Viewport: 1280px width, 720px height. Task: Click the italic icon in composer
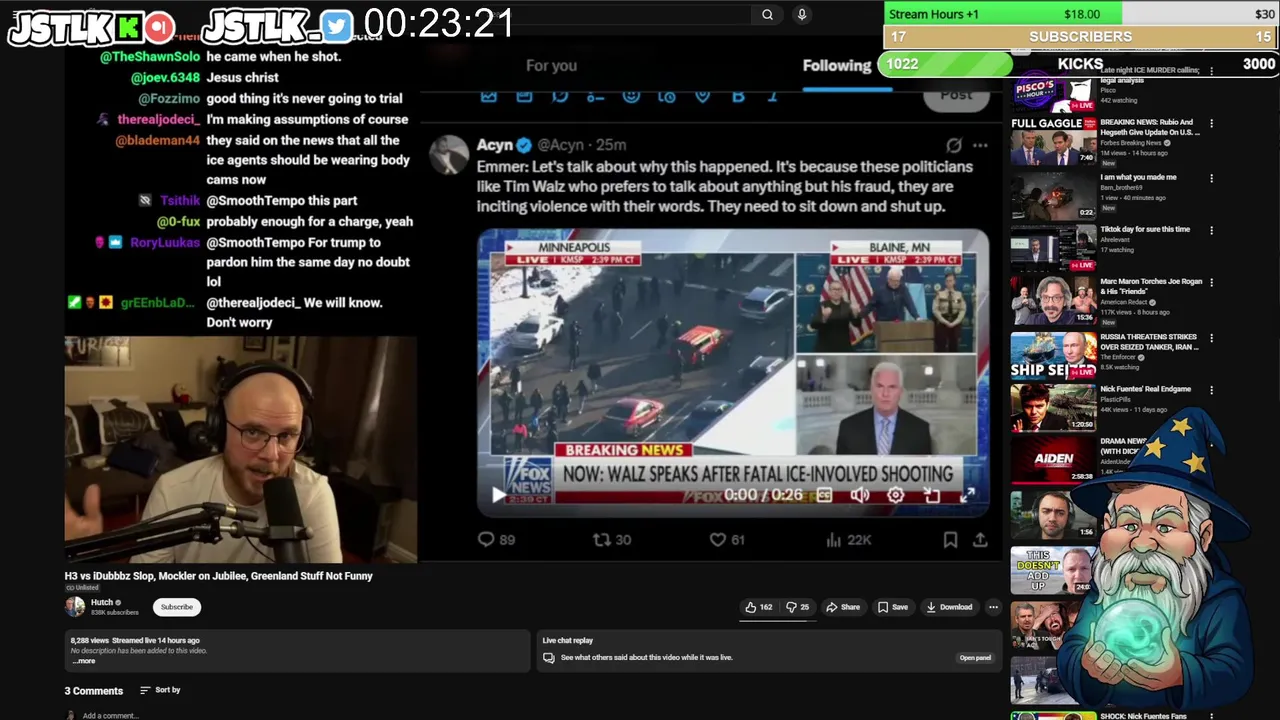coord(773,96)
